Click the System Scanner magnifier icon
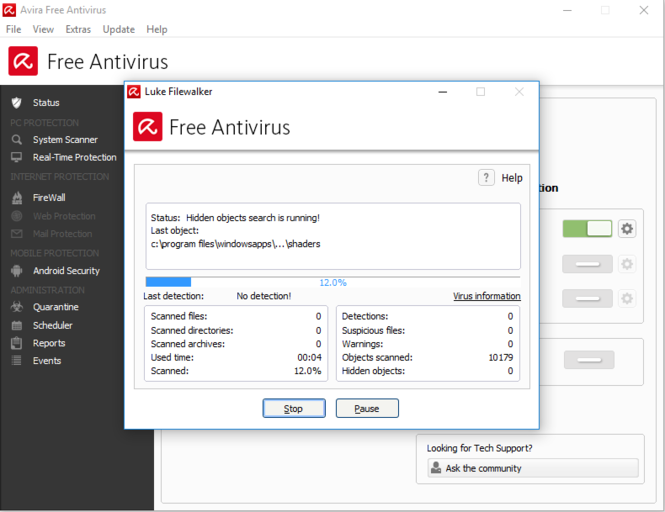 point(17,140)
